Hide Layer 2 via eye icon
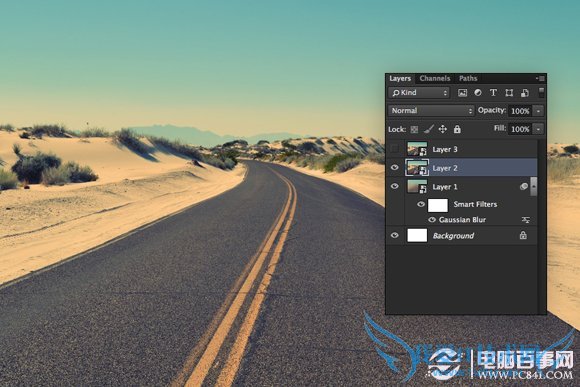Image resolution: width=580 pixels, height=387 pixels. (x=395, y=168)
